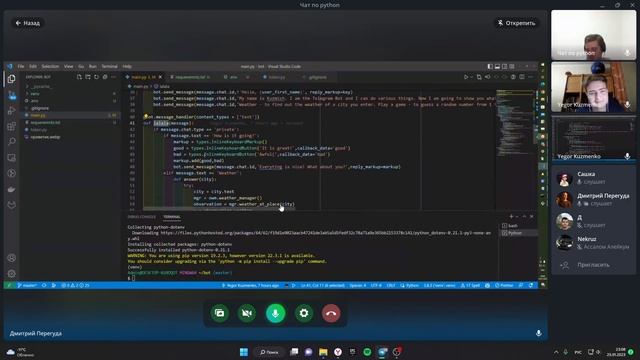
Task: Share screen with the call toolbar button
Action: [220, 313]
